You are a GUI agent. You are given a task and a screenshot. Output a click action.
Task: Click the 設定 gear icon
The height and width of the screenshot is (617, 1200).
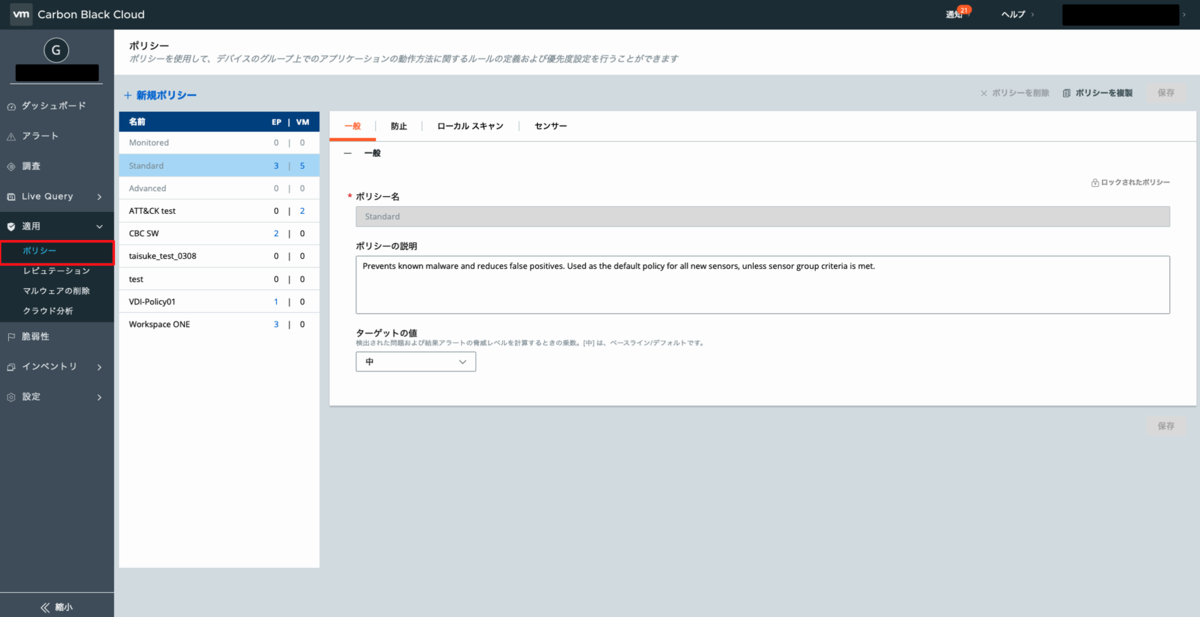coord(11,397)
